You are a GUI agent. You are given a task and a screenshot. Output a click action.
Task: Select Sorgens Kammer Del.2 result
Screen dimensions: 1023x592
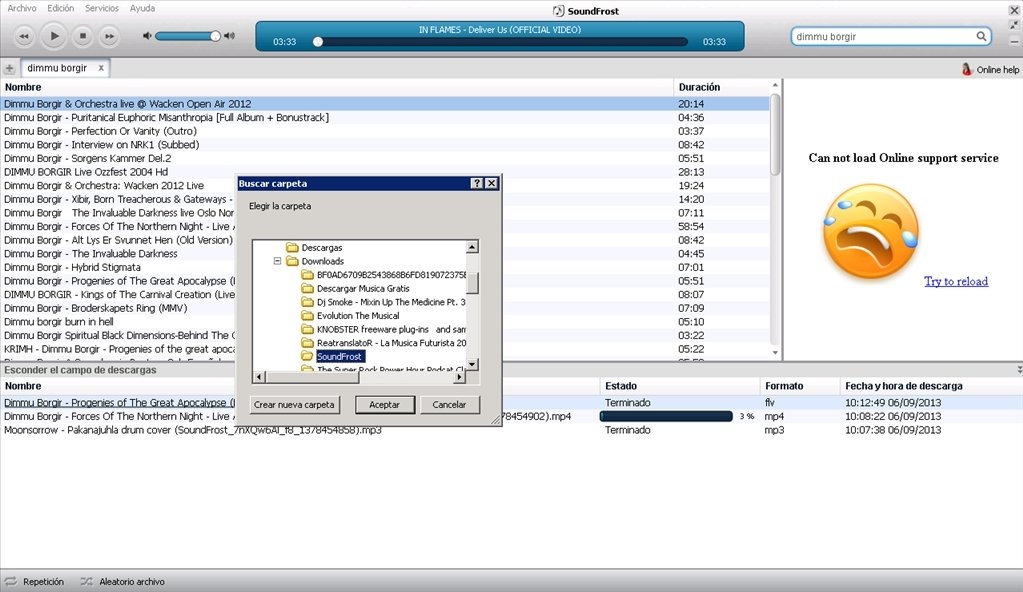(x=385, y=159)
